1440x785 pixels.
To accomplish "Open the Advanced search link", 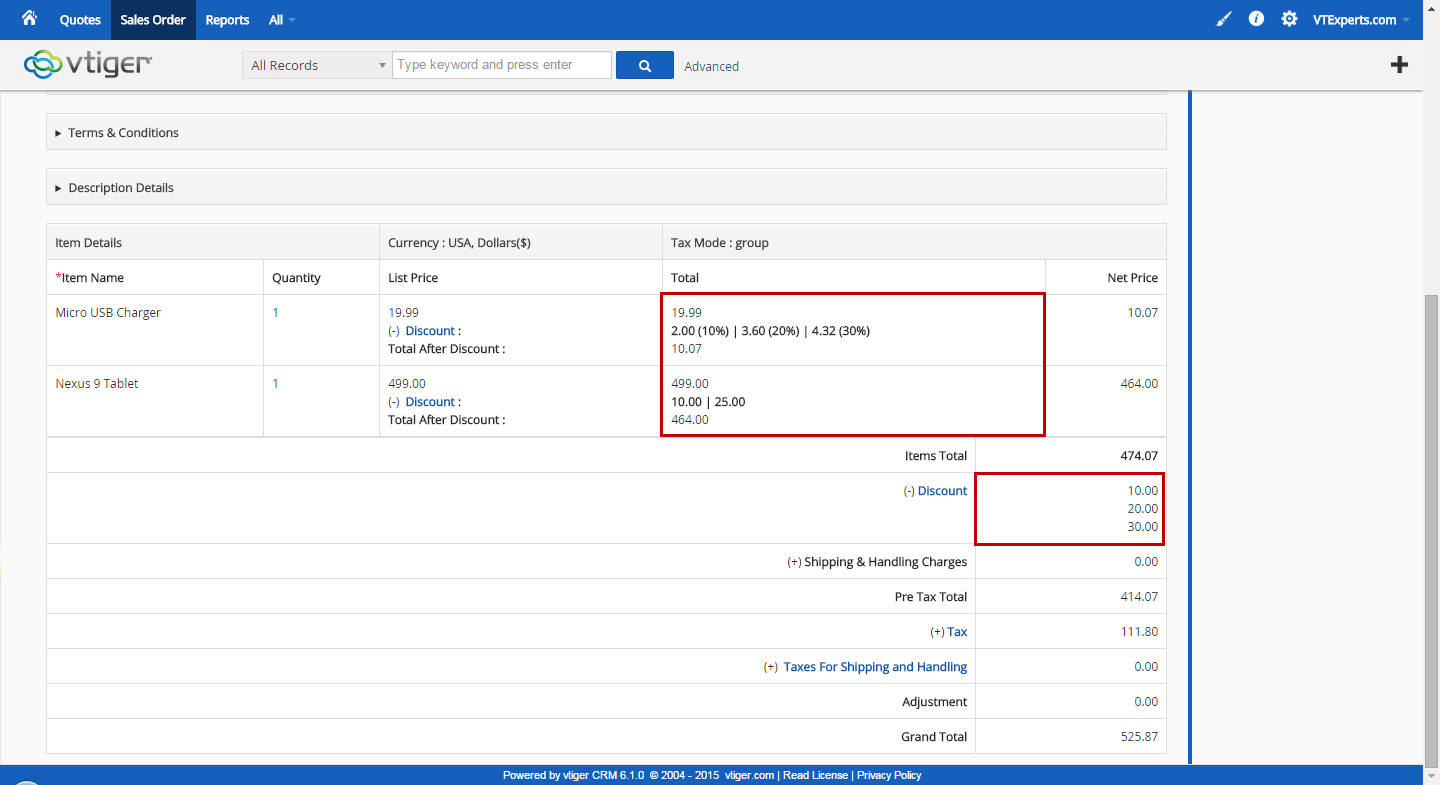I will (x=711, y=66).
